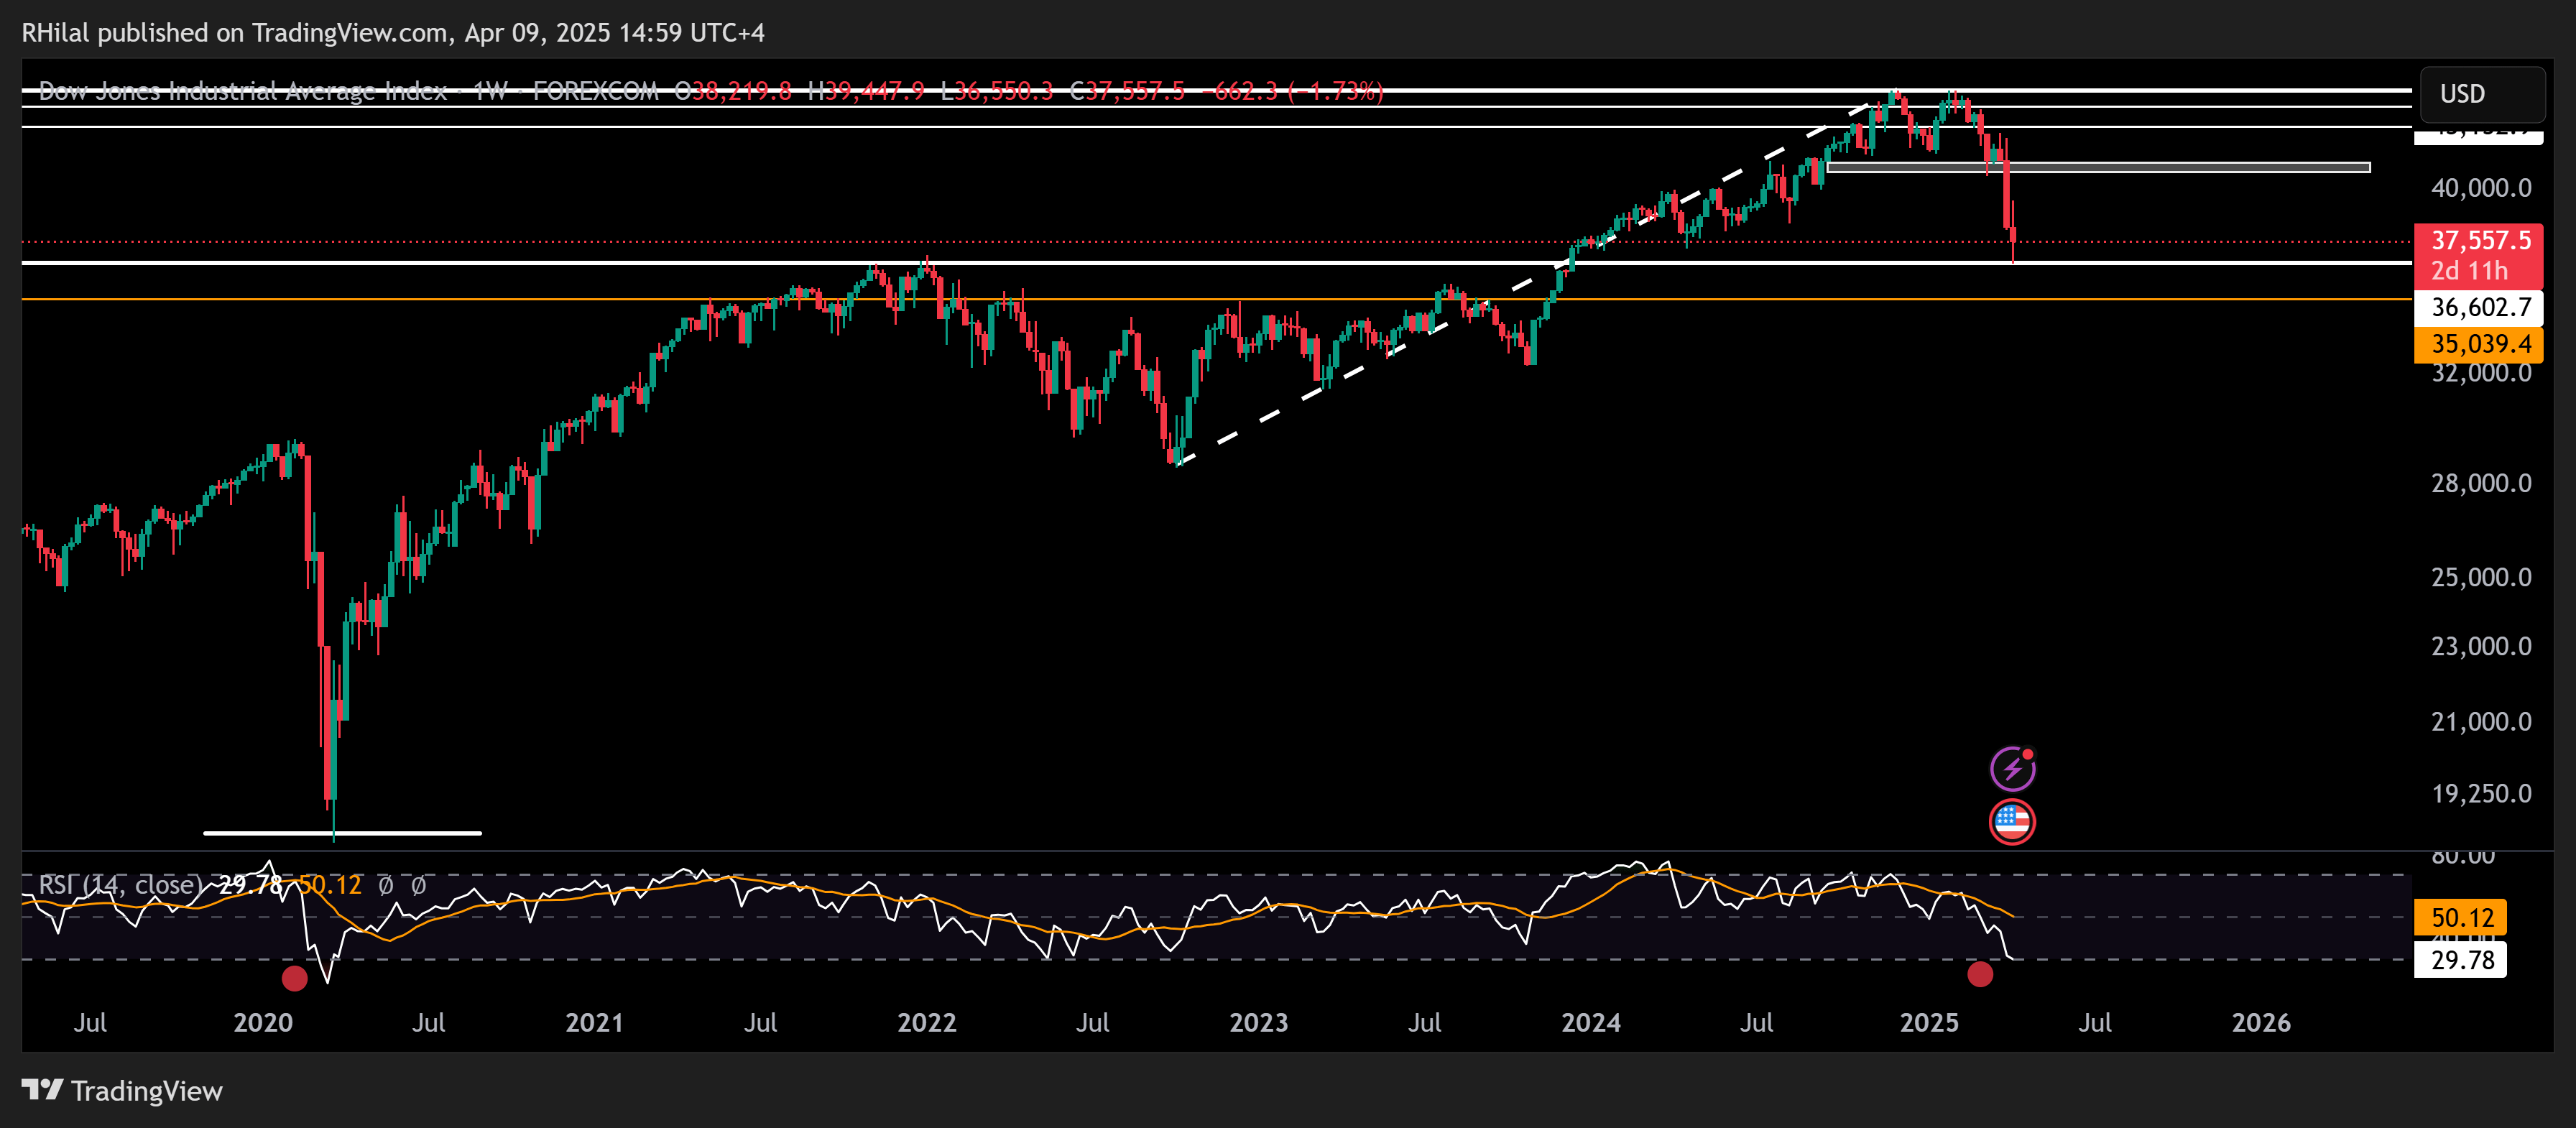Click the white 29.78 RSI axis label
2576x1128 pixels.
point(2461,960)
